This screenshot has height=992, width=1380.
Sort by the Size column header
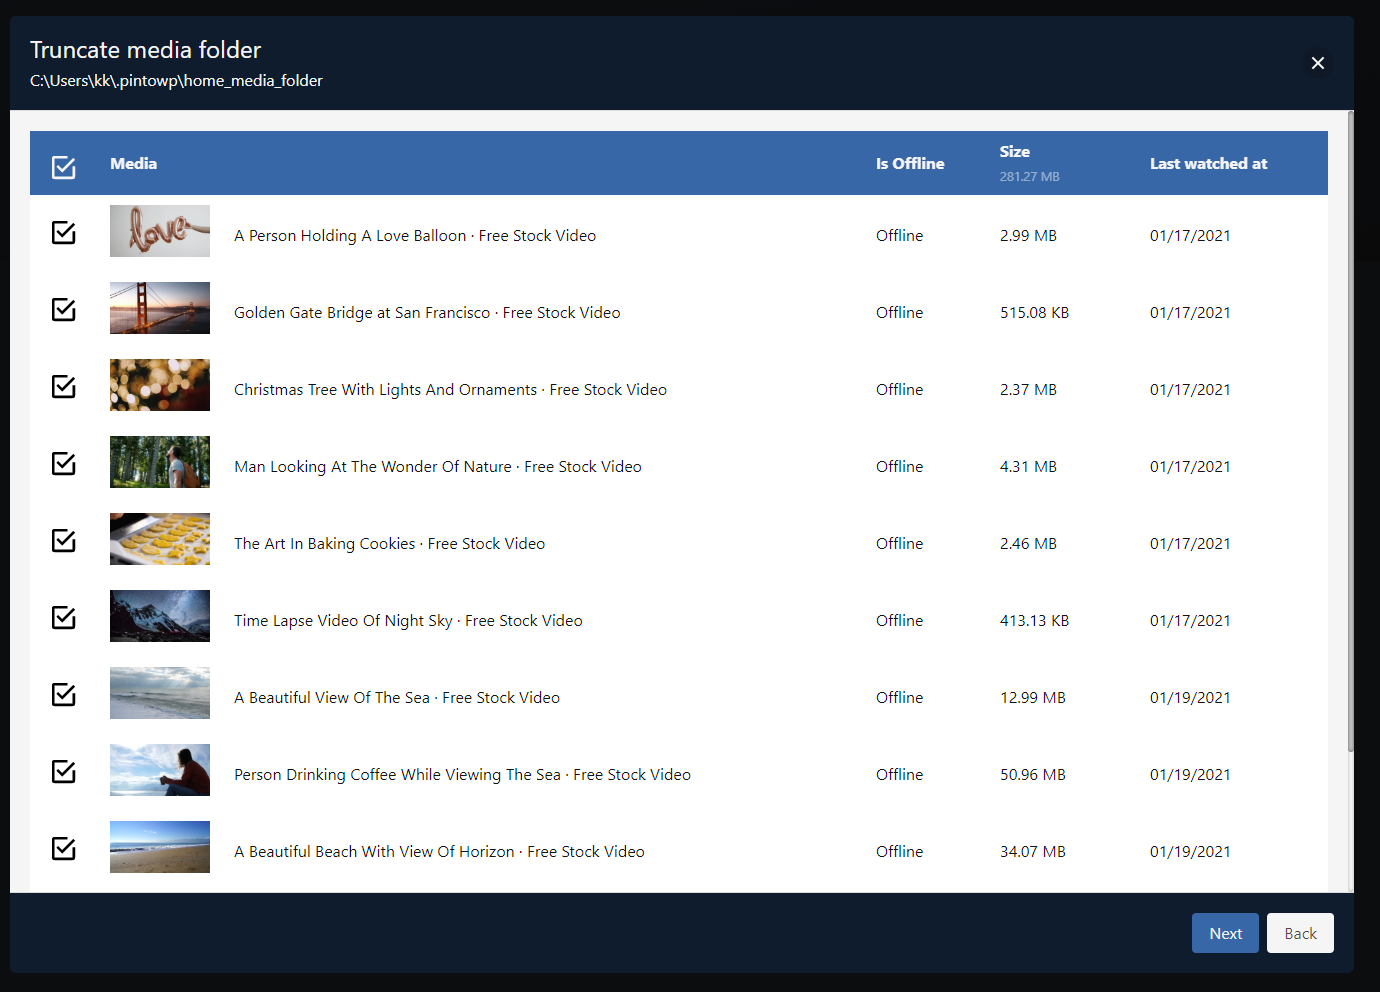1015,152
